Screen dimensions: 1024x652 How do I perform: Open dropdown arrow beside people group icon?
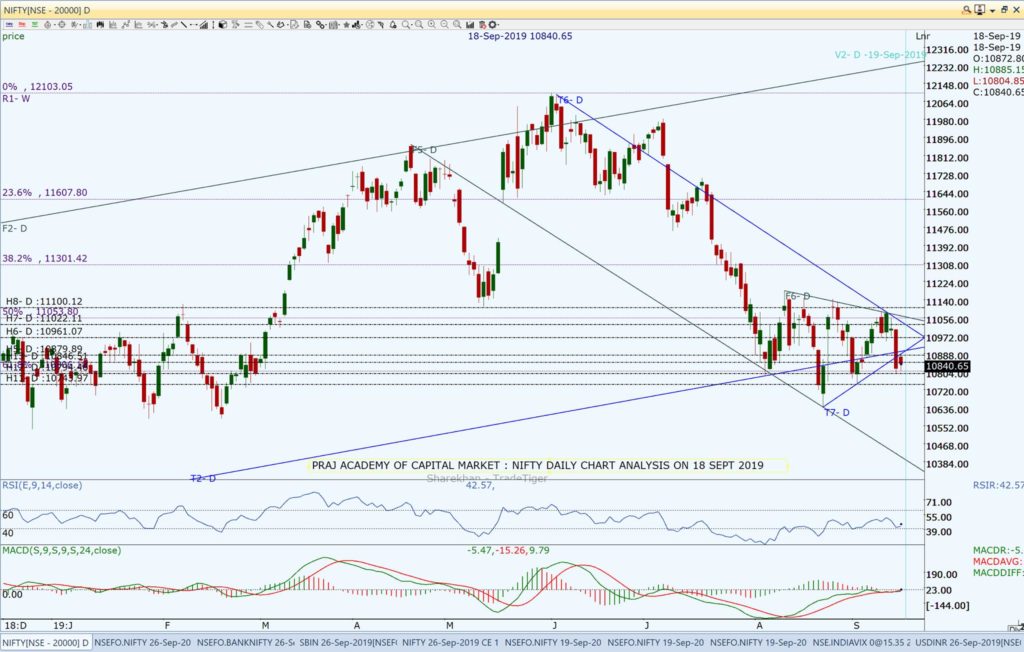tap(362, 25)
